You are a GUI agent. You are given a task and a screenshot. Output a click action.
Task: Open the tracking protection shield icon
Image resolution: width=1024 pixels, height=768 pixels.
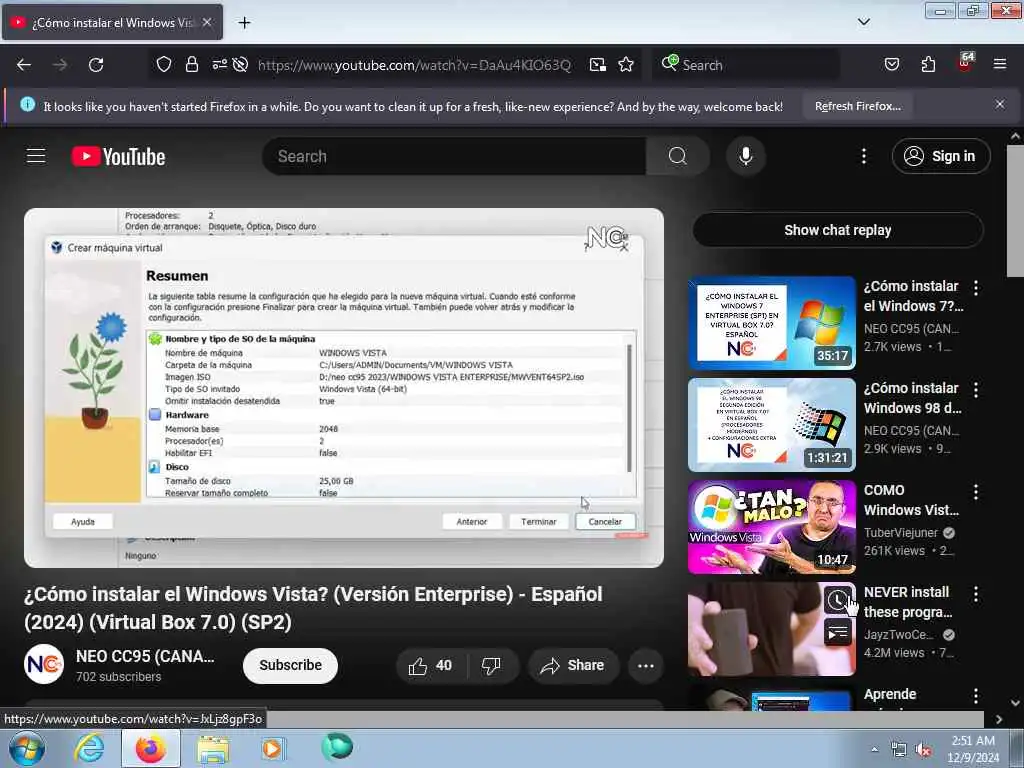164,64
